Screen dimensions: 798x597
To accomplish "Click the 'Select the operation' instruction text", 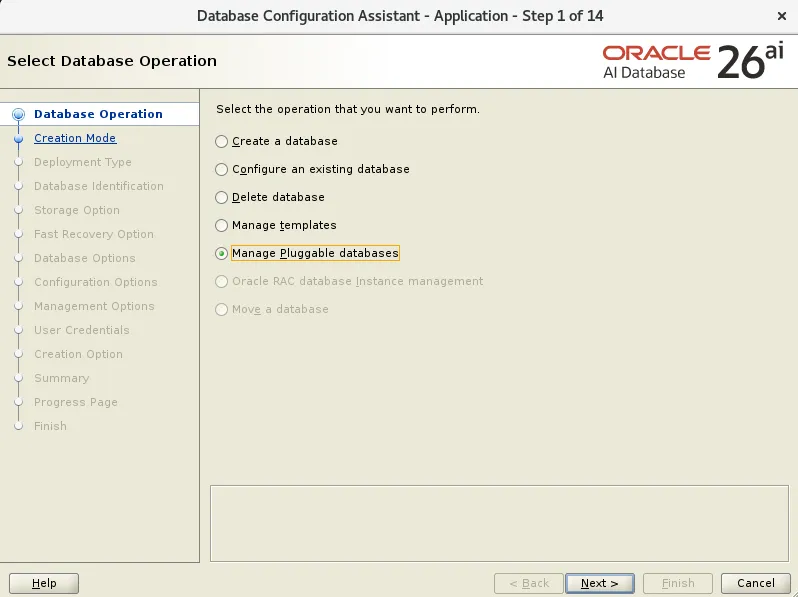I will (x=348, y=109).
